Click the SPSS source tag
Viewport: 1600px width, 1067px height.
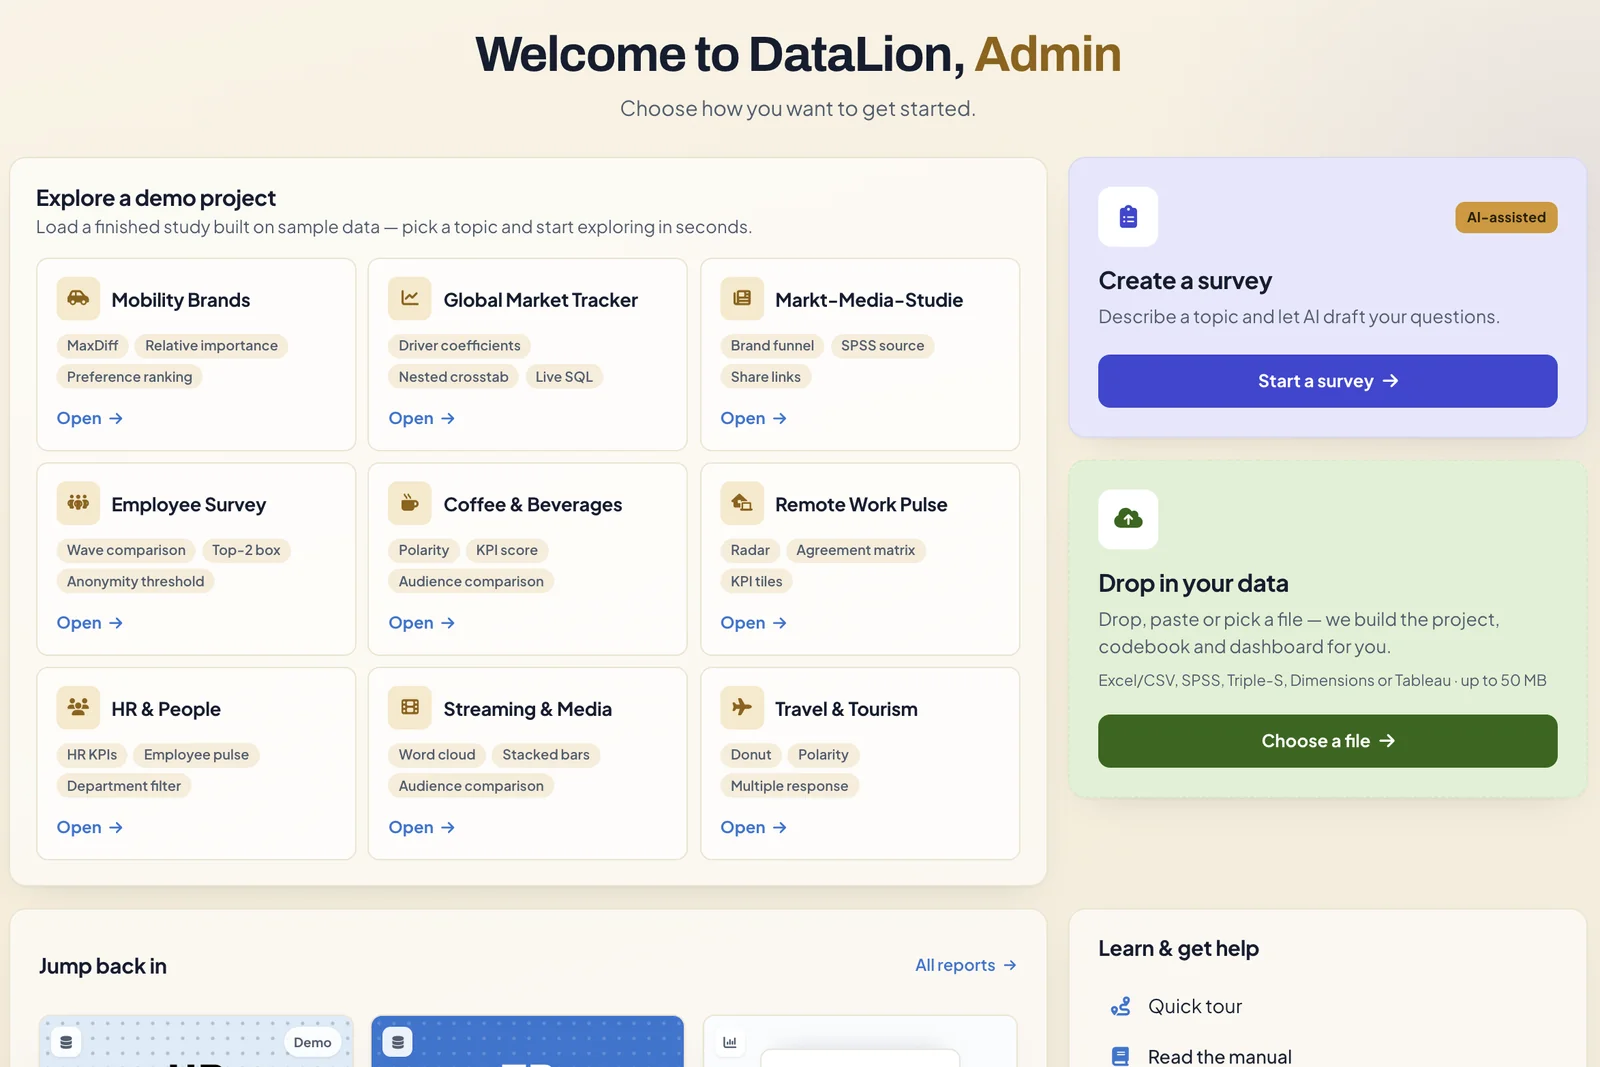[882, 346]
